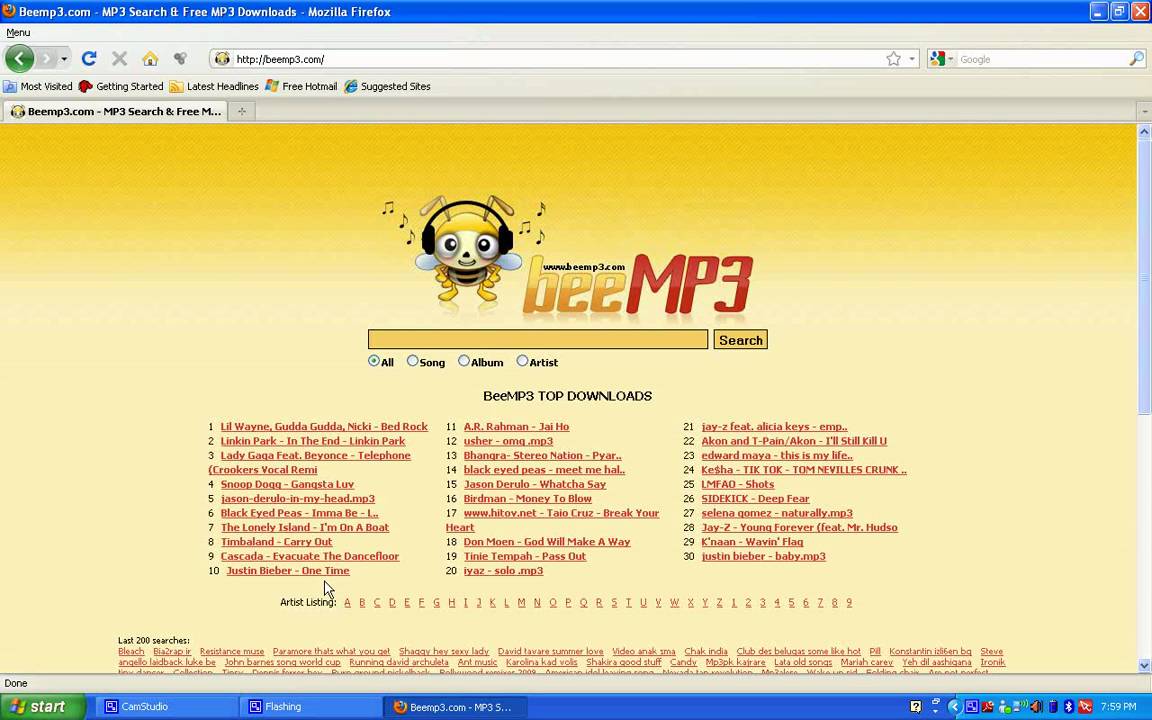Click the BeeMP3 search text box

538,339
